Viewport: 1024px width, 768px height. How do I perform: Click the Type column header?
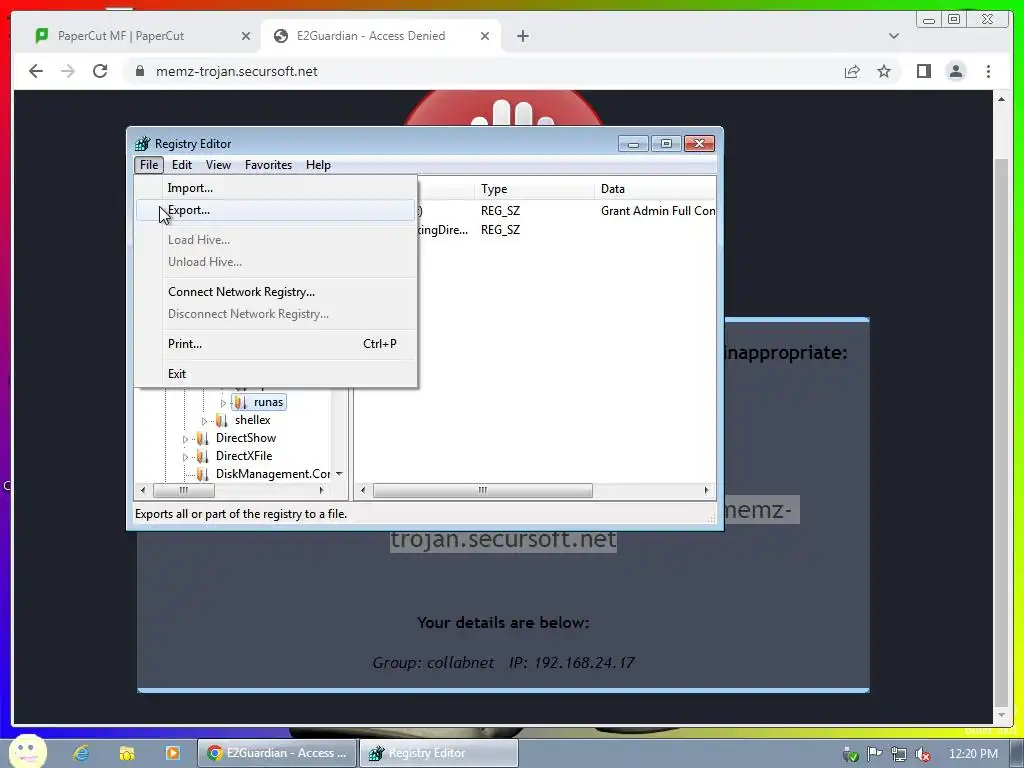click(x=534, y=189)
